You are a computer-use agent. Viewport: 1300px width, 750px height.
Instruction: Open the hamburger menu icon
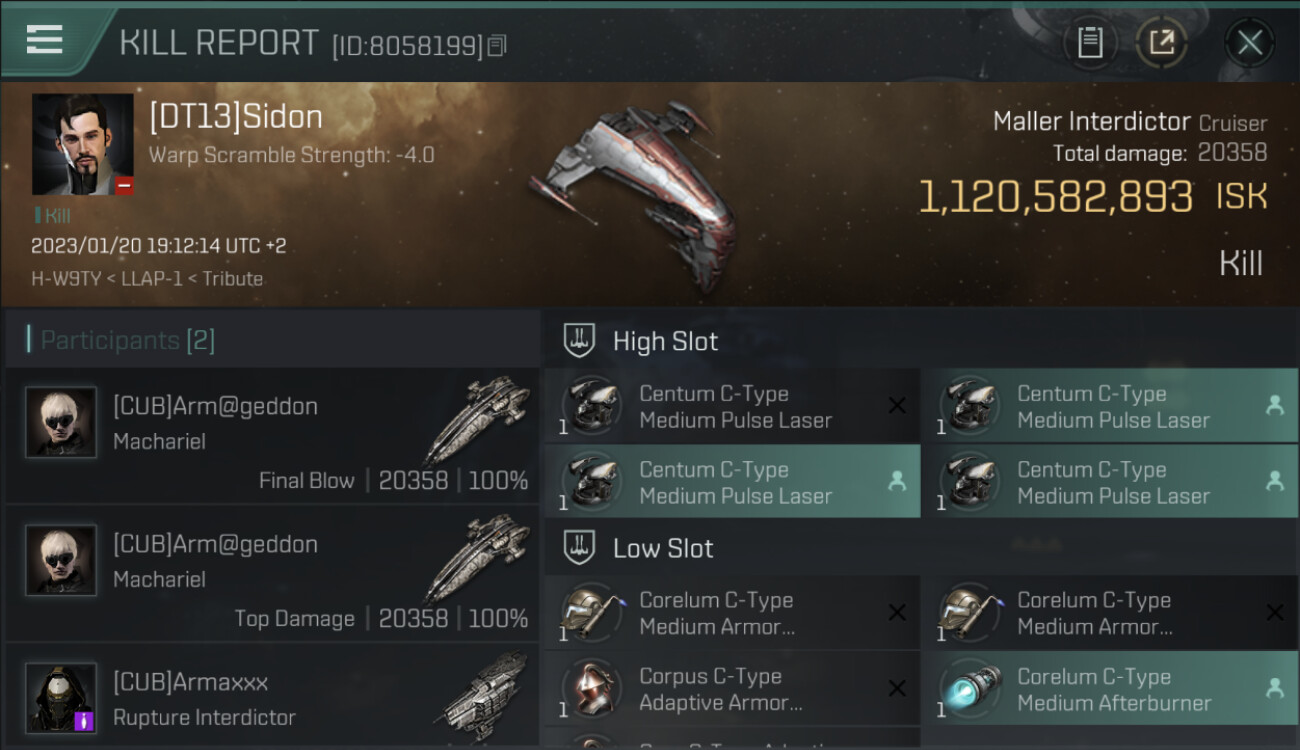44,40
